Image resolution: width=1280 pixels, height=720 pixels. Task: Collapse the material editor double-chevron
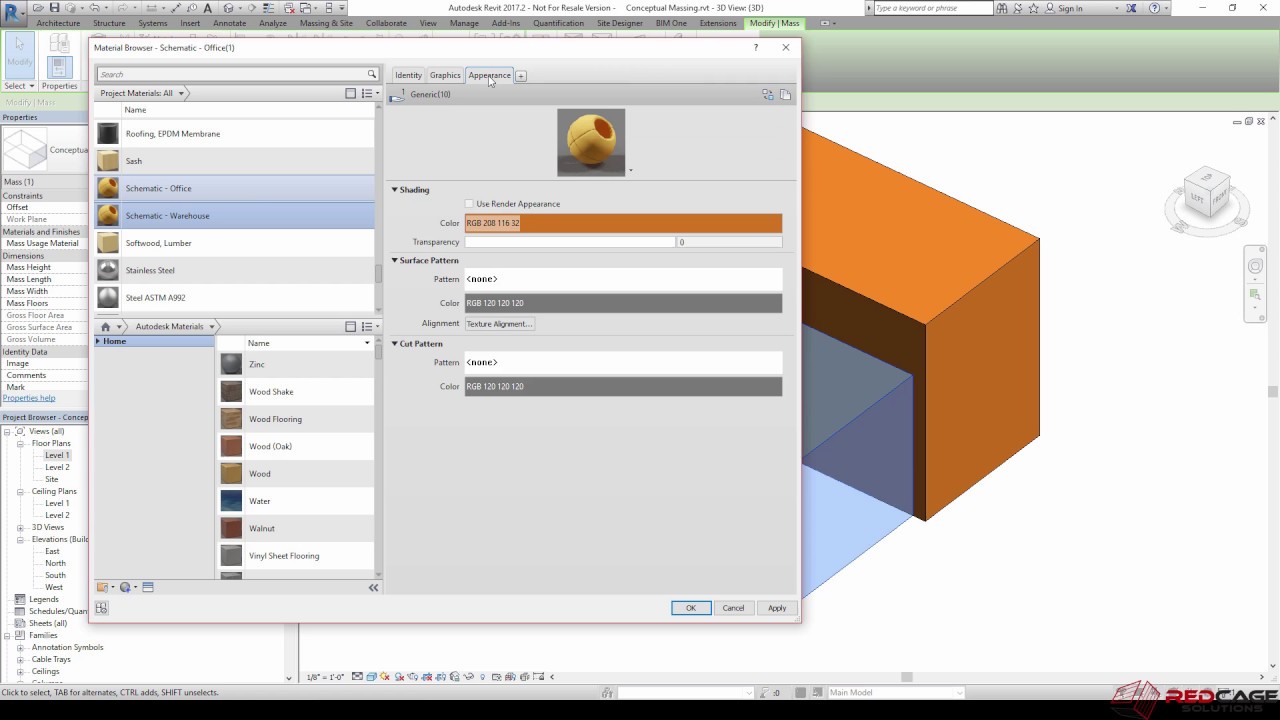[x=374, y=587]
